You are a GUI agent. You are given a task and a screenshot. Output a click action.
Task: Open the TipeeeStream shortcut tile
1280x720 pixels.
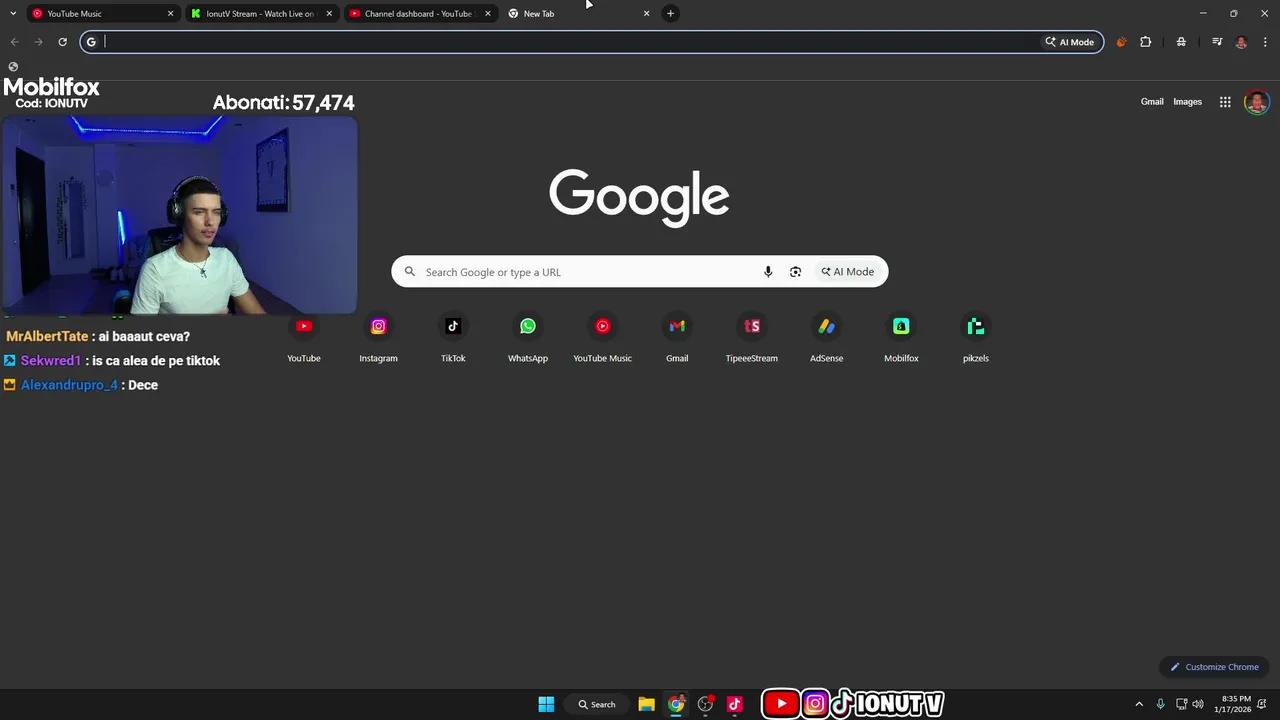tap(752, 338)
